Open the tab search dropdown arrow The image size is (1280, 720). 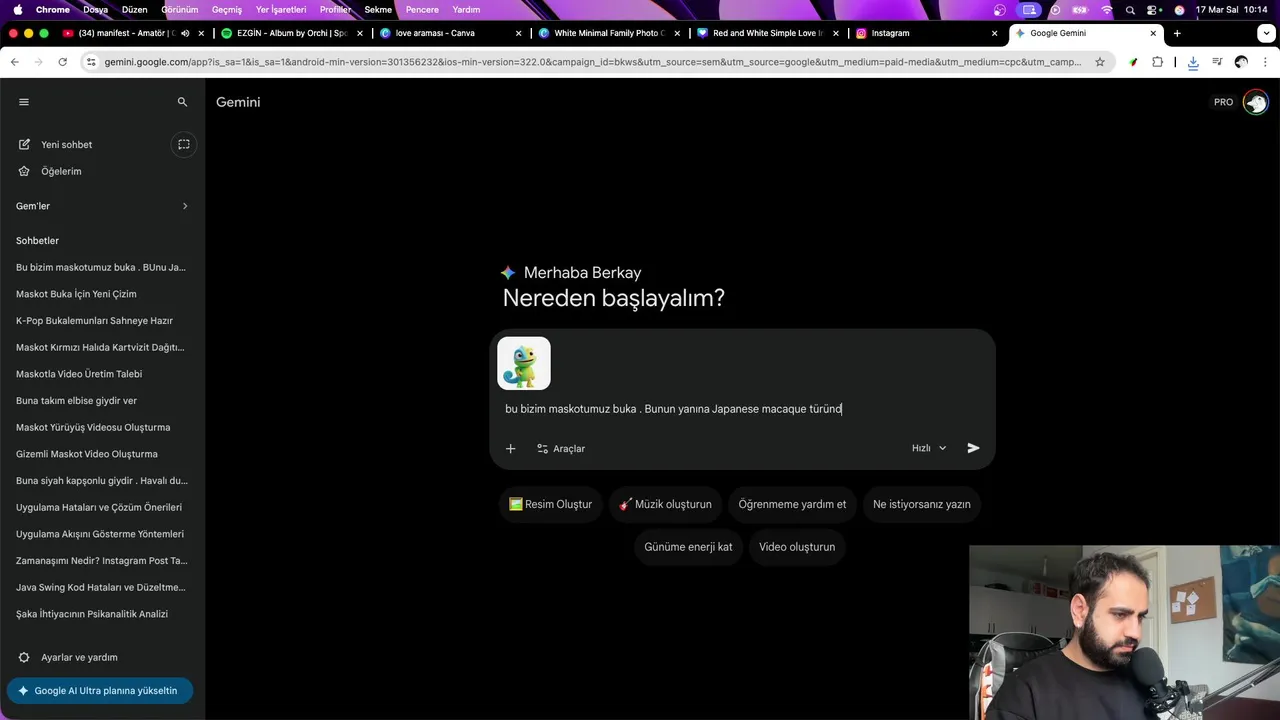tap(1265, 33)
